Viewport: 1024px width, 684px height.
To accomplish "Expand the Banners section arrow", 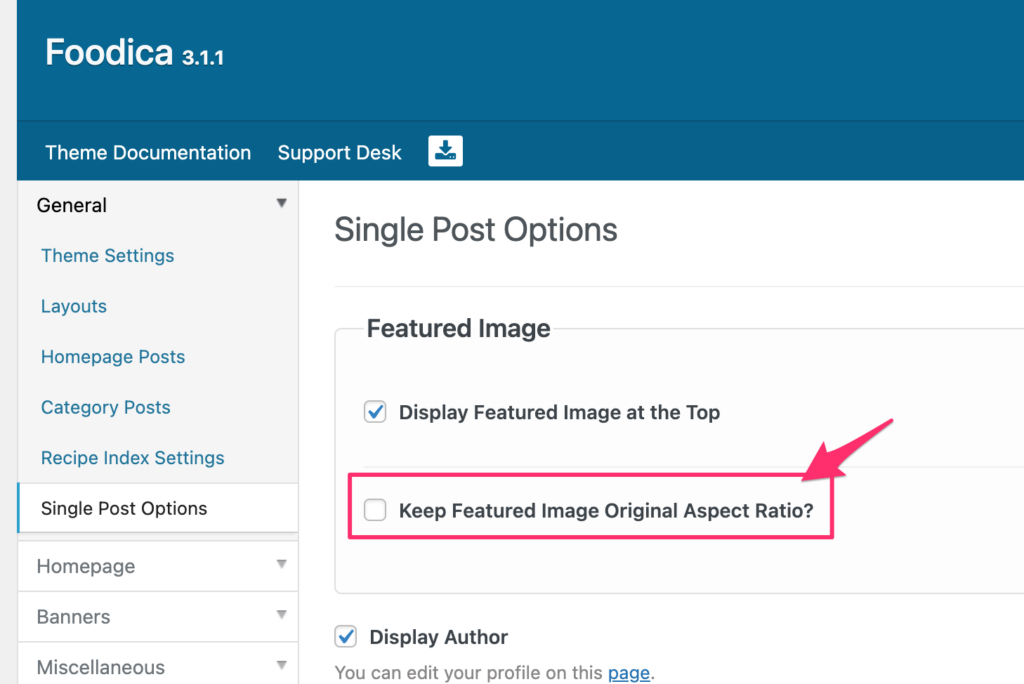I will (281, 614).
